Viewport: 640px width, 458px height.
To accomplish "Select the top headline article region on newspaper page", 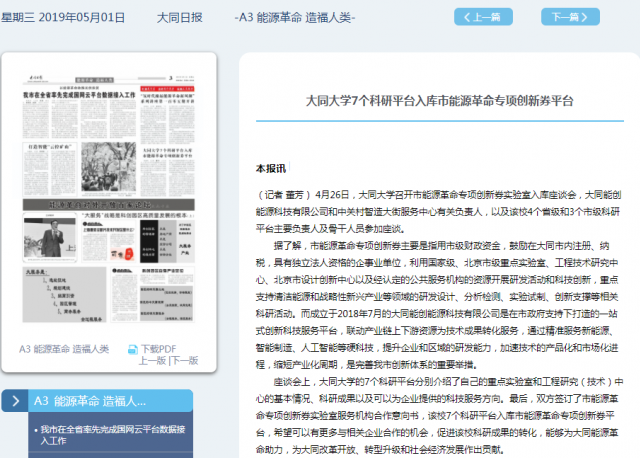I will [80, 113].
